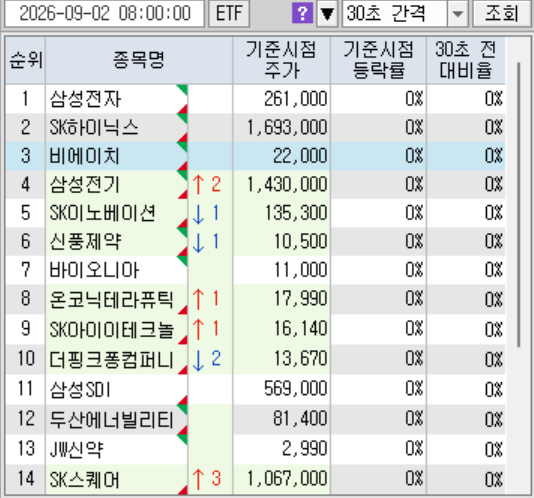Click the vertical scrollbar thumb
This screenshot has width=534, height=498.
coord(518,204)
